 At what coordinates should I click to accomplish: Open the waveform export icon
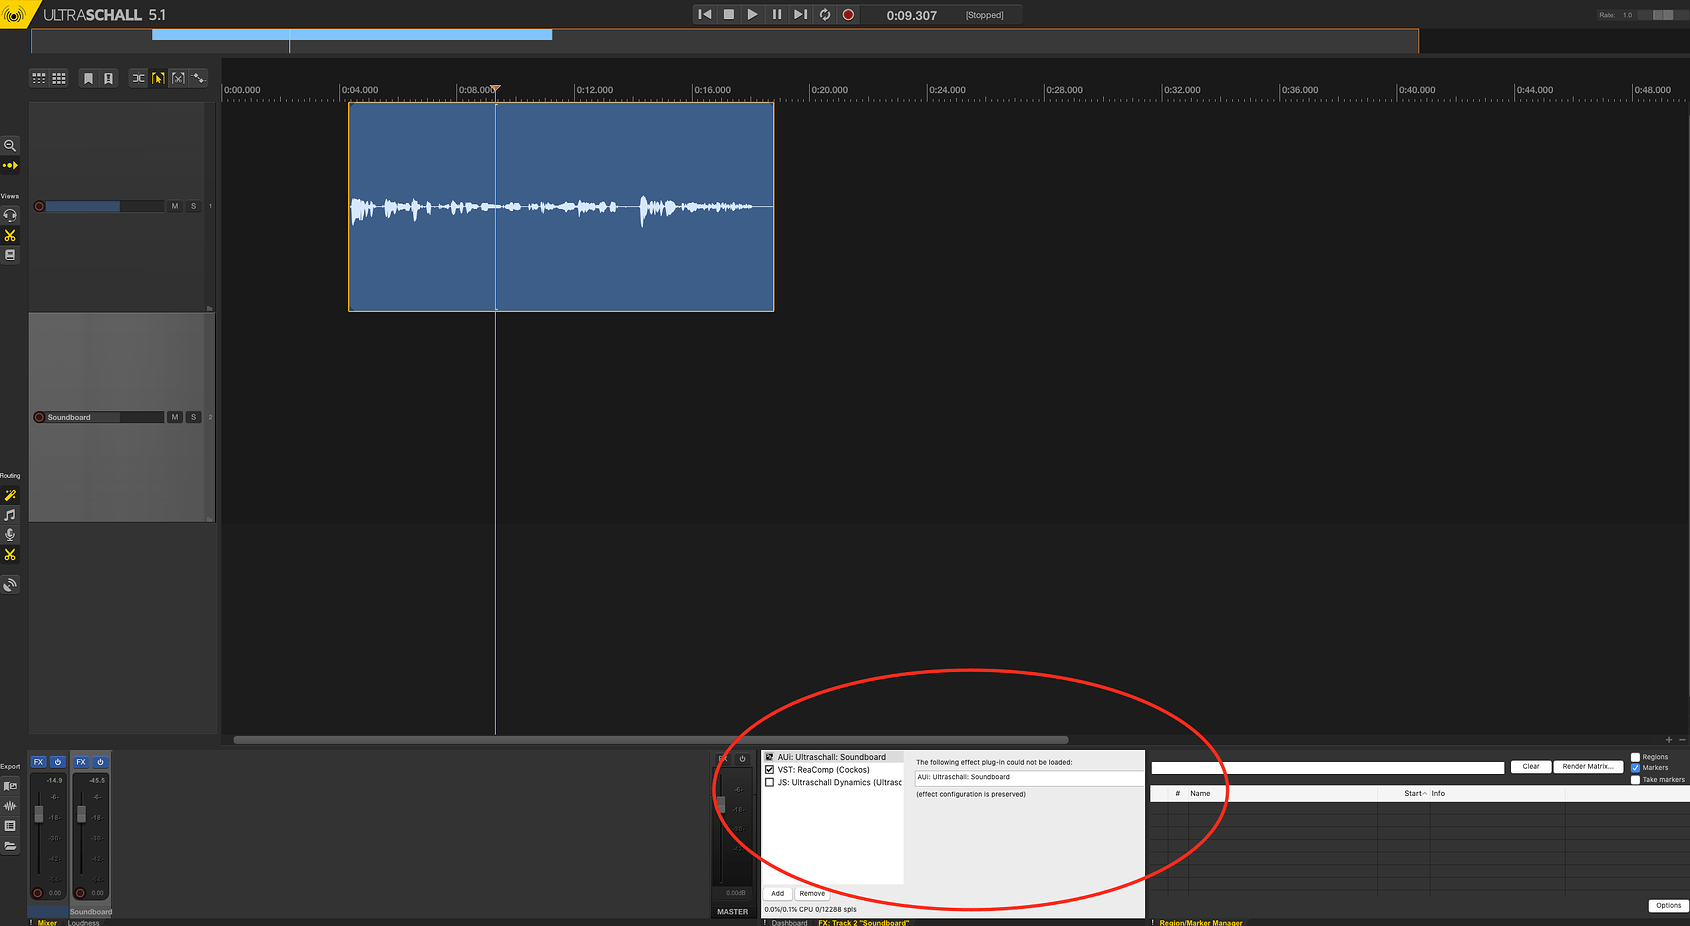[10, 806]
